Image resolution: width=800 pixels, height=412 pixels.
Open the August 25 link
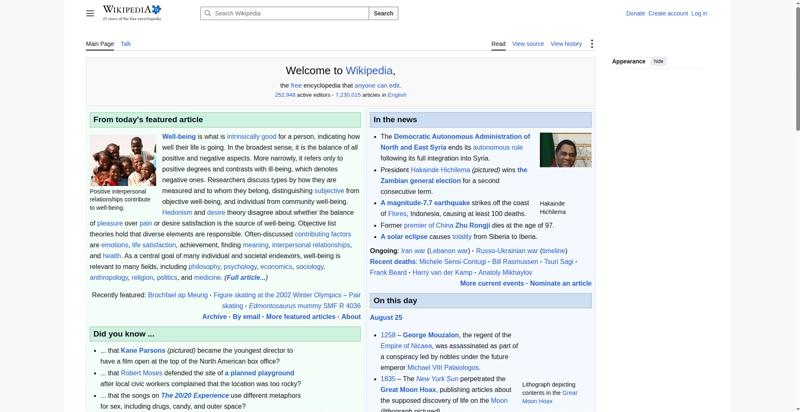386,317
